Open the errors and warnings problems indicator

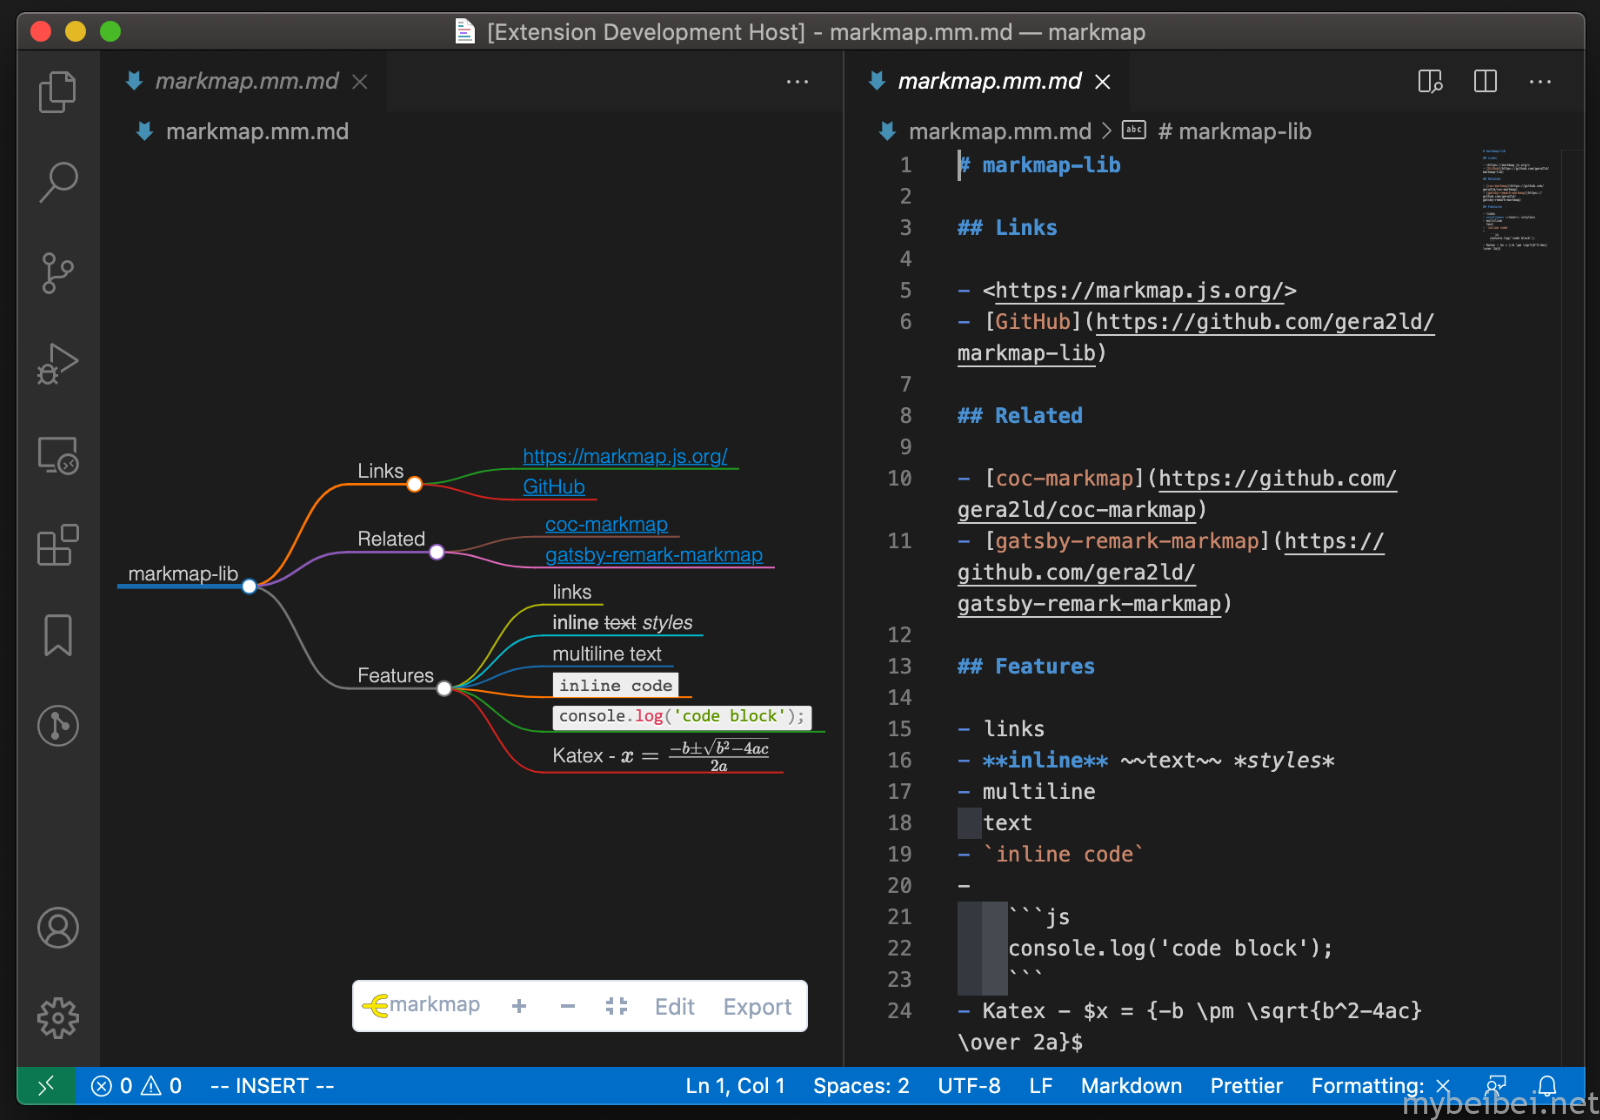[136, 1086]
